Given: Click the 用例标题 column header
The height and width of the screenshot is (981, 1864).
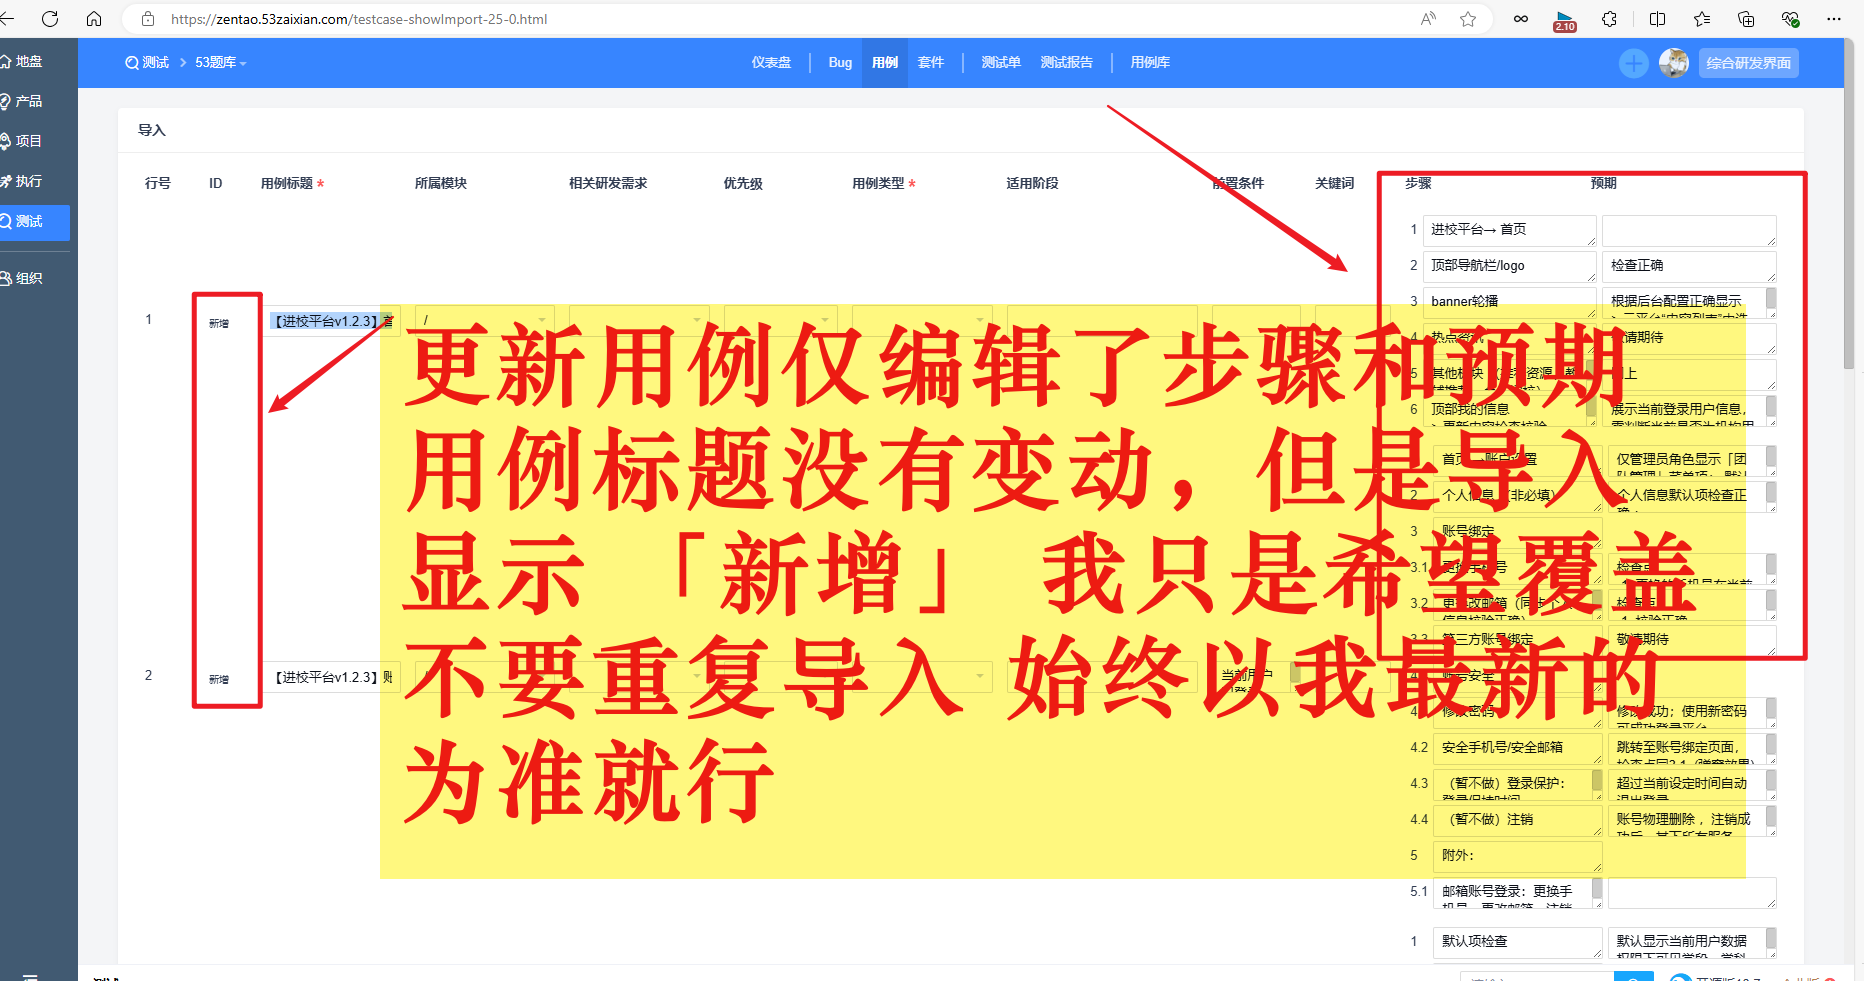Looking at the screenshot, I should pyautogui.click(x=287, y=183).
